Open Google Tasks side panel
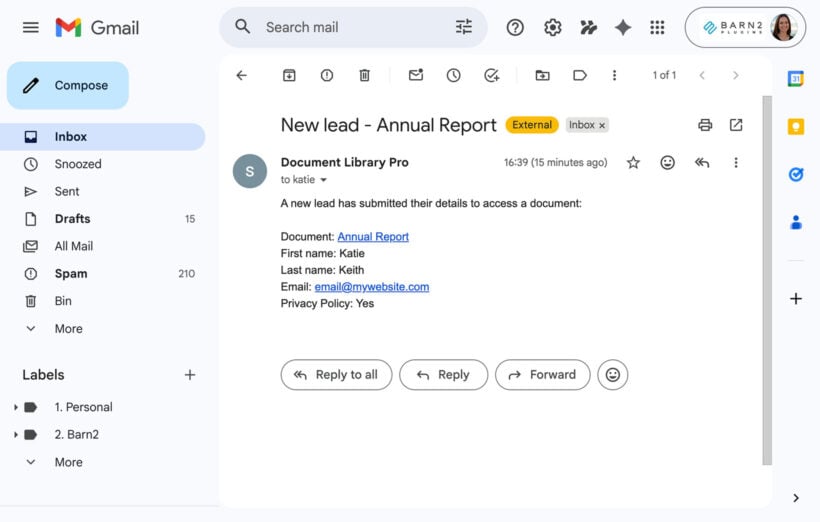The height and width of the screenshot is (522, 820). (796, 174)
